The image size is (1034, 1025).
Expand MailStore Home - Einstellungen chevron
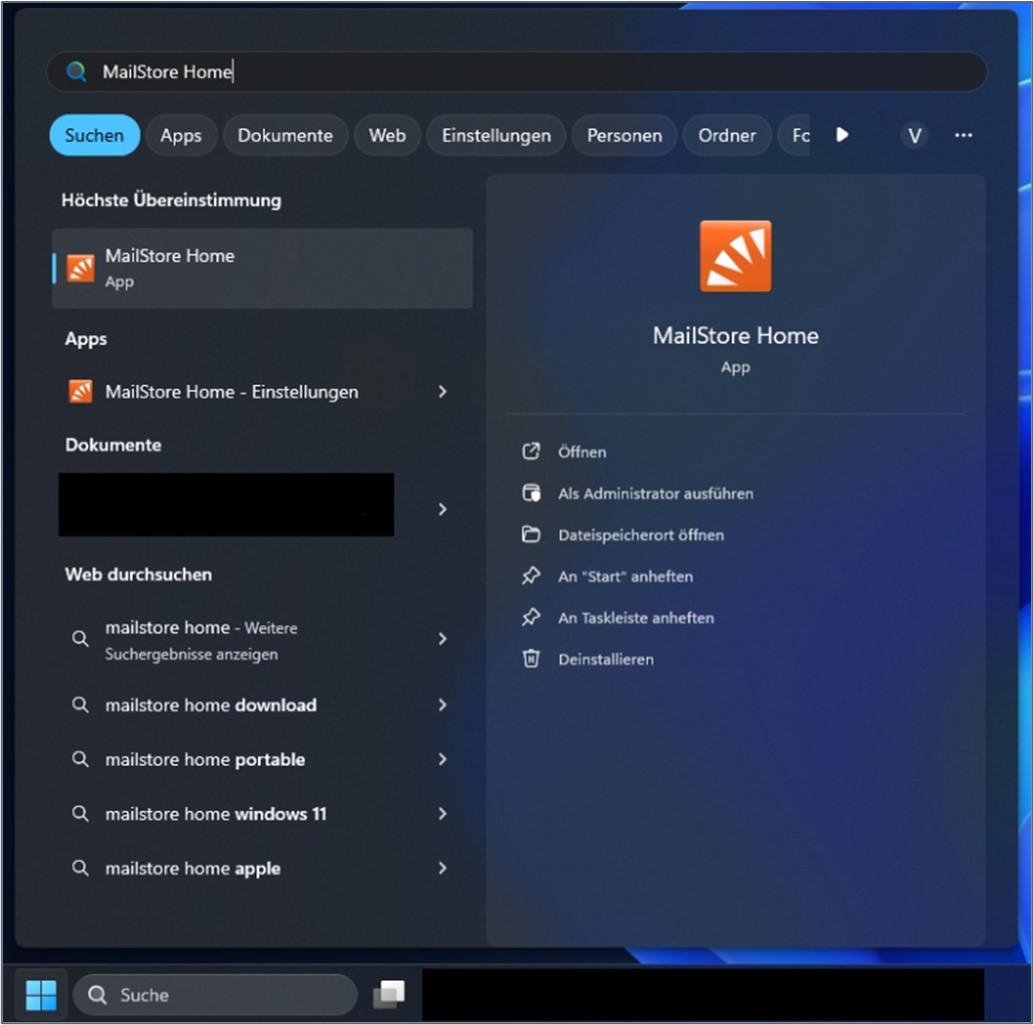[442, 392]
